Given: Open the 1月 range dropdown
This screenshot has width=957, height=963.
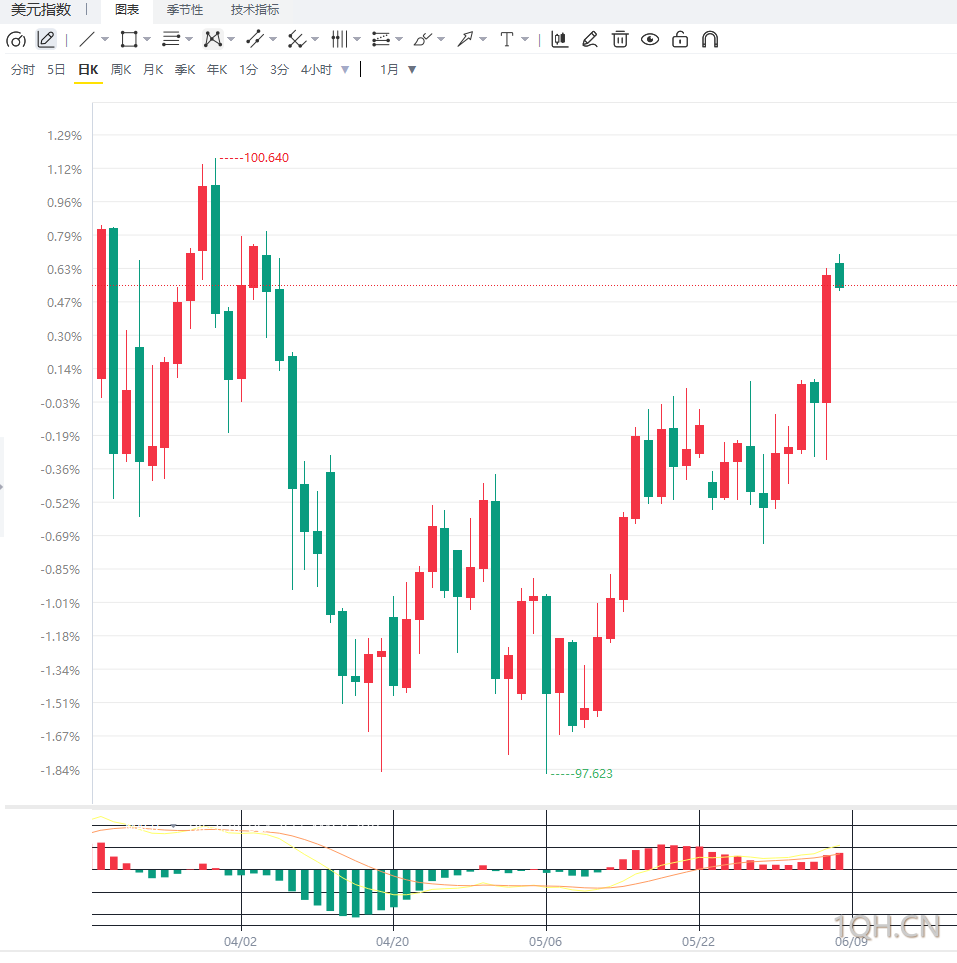Looking at the screenshot, I should [398, 69].
